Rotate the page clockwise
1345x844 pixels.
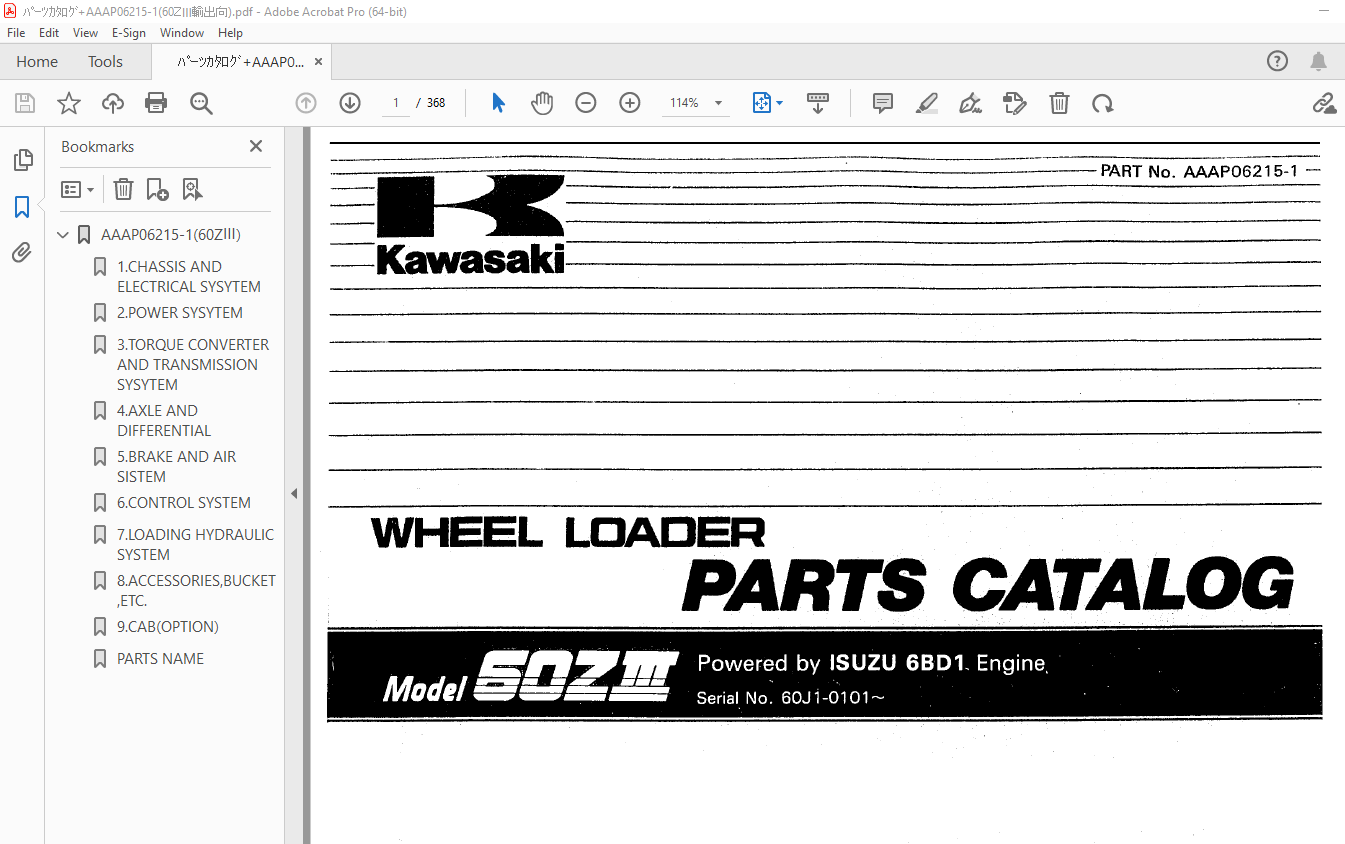pos(1102,103)
